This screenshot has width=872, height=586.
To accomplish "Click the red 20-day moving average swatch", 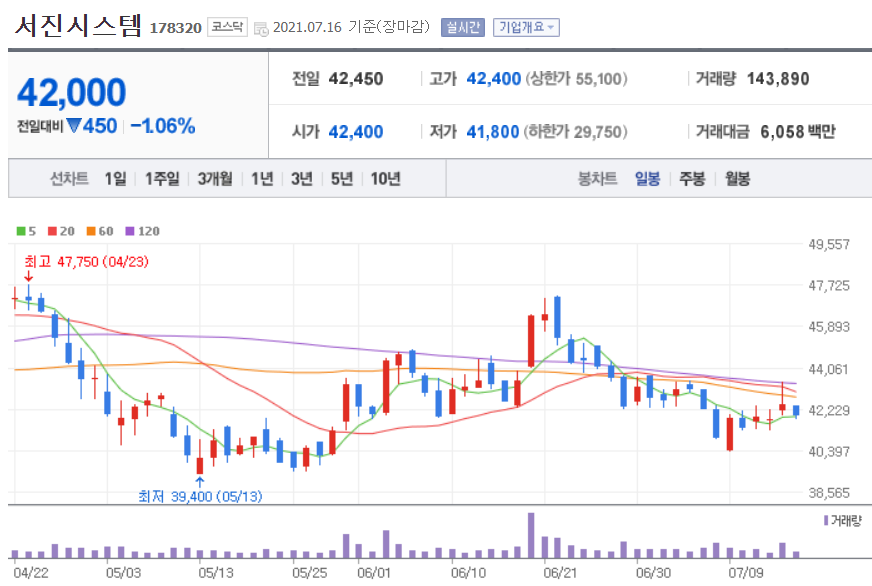I will click(52, 231).
